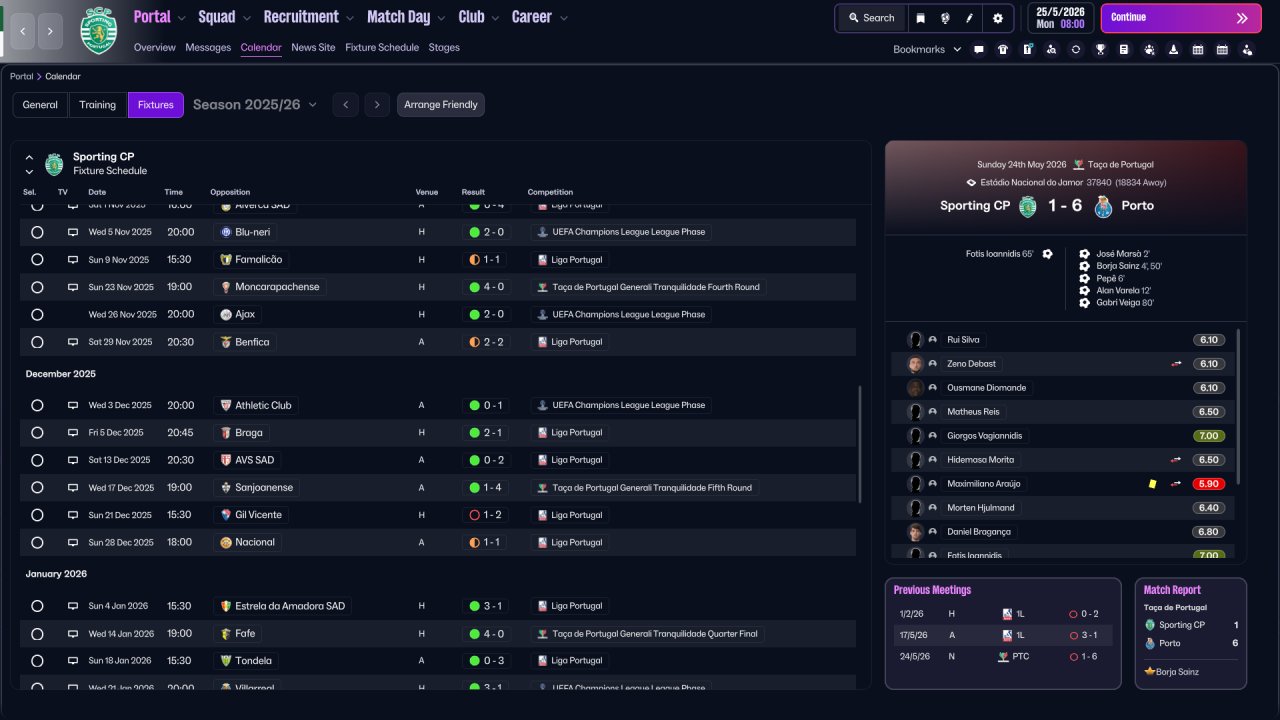1280x720 pixels.
Task: Click the Sporting CP crest in the match scoreline
Action: pyautogui.click(x=1028, y=206)
